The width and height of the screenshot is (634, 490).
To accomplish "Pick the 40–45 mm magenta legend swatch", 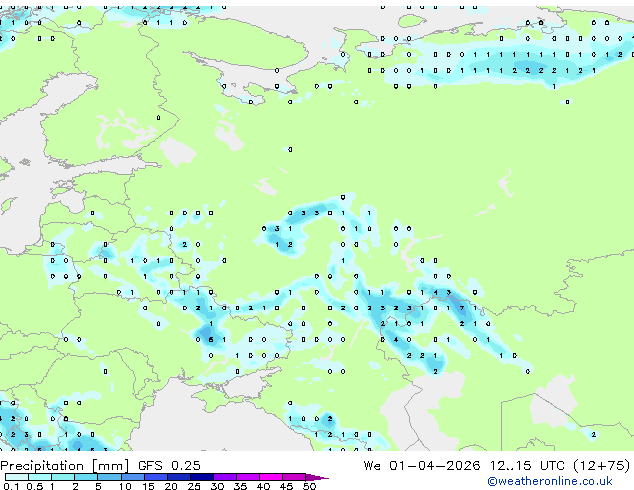I will pyautogui.click(x=271, y=477).
